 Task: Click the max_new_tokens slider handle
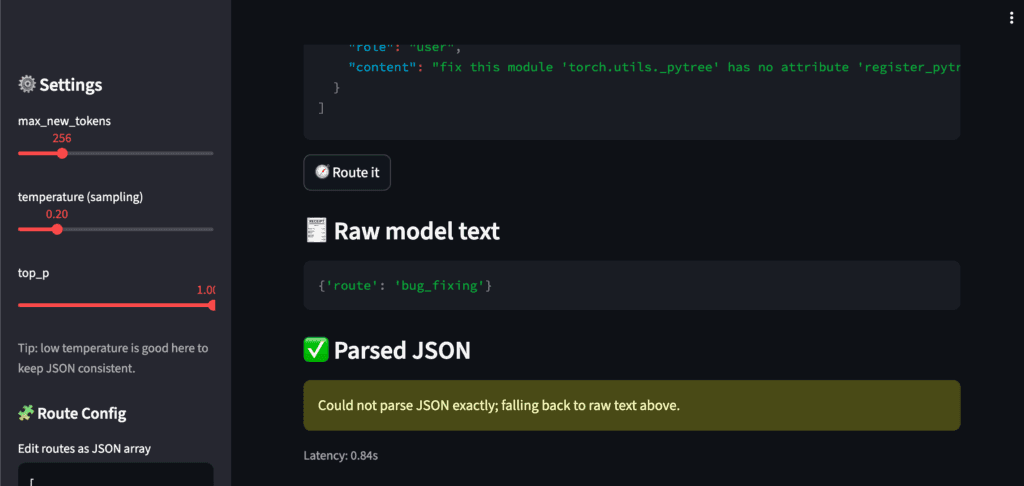[62, 153]
